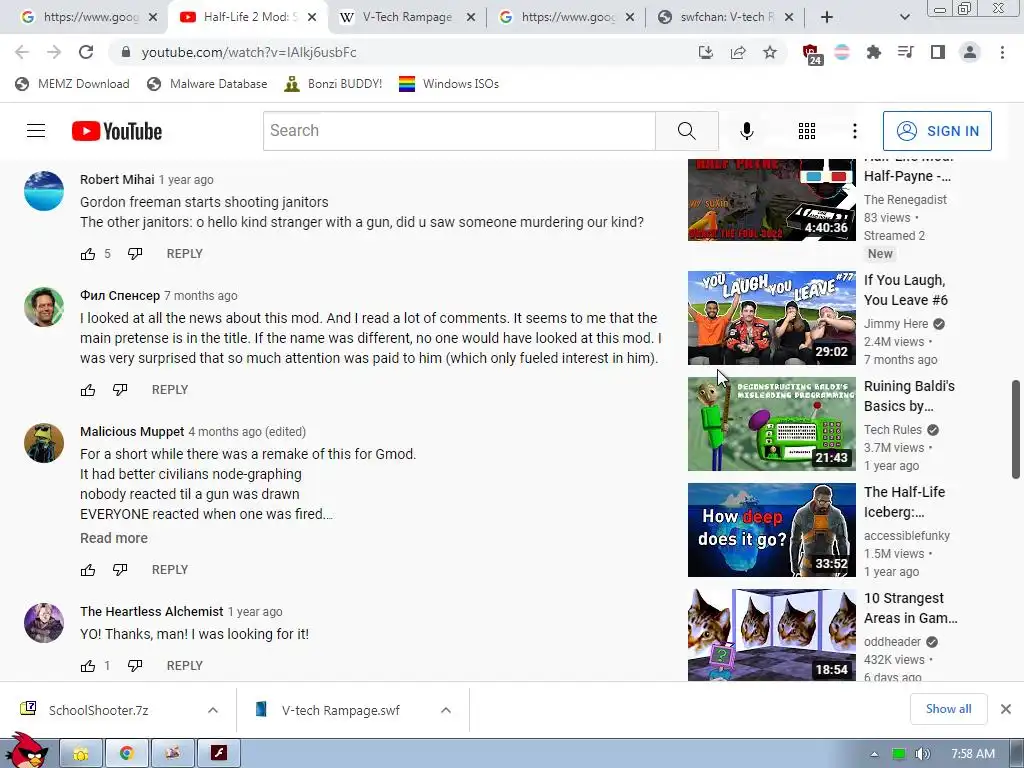Open the Malware Database bookmark
The width and height of the screenshot is (1024, 768).
pyautogui.click(x=207, y=84)
